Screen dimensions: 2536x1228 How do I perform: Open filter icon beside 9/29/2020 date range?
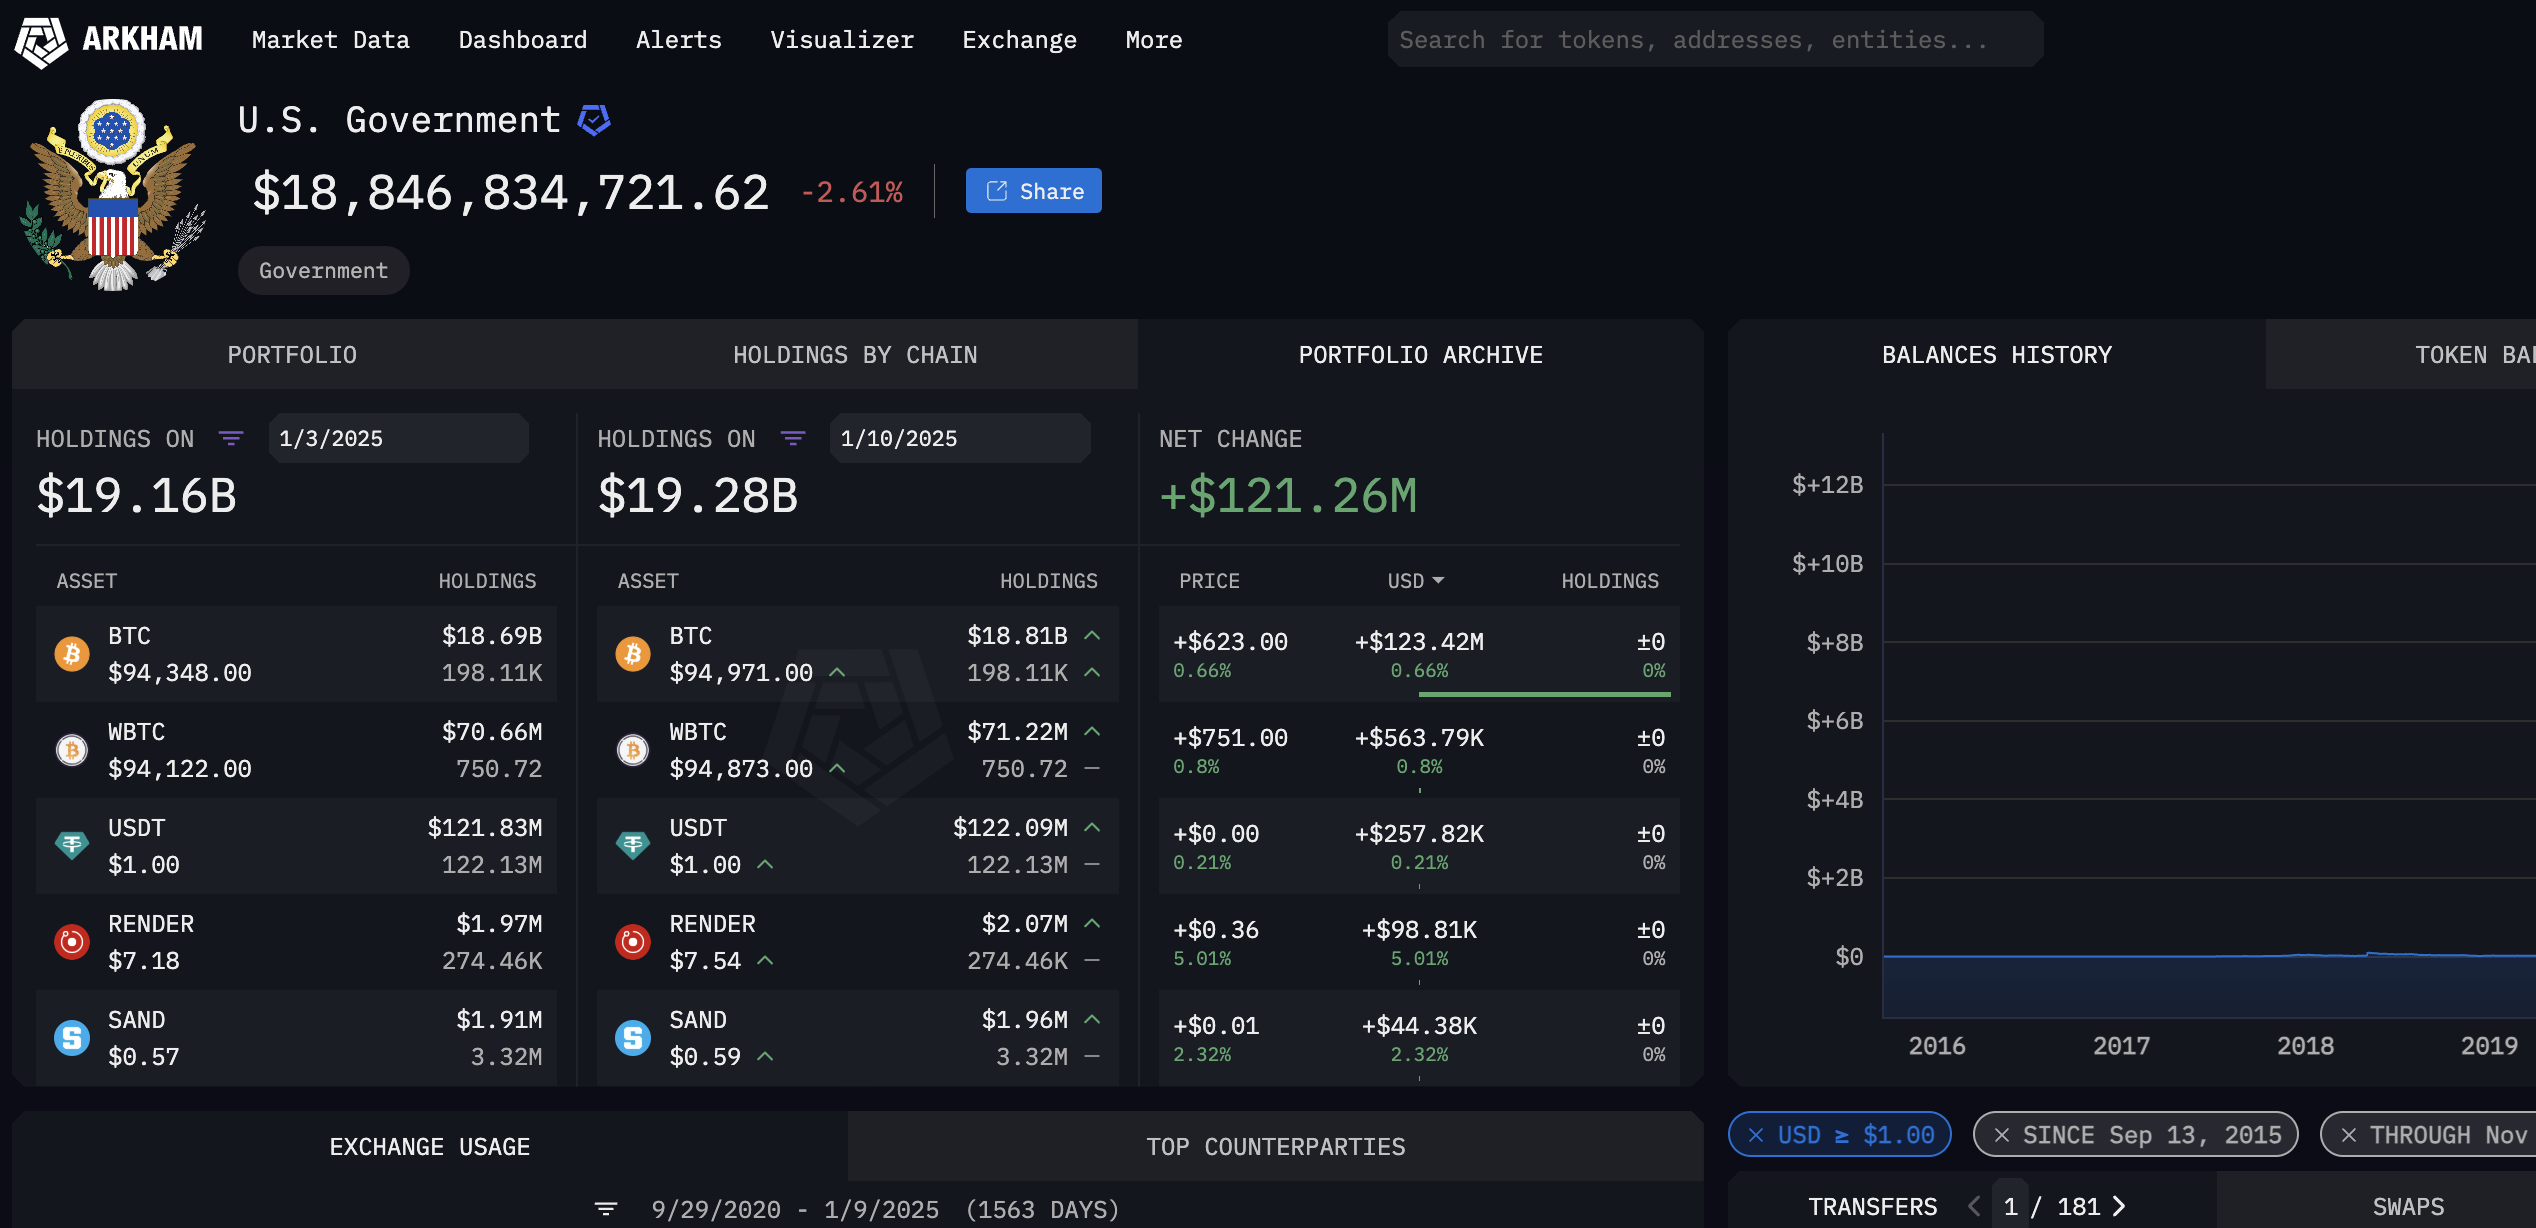(606, 1209)
